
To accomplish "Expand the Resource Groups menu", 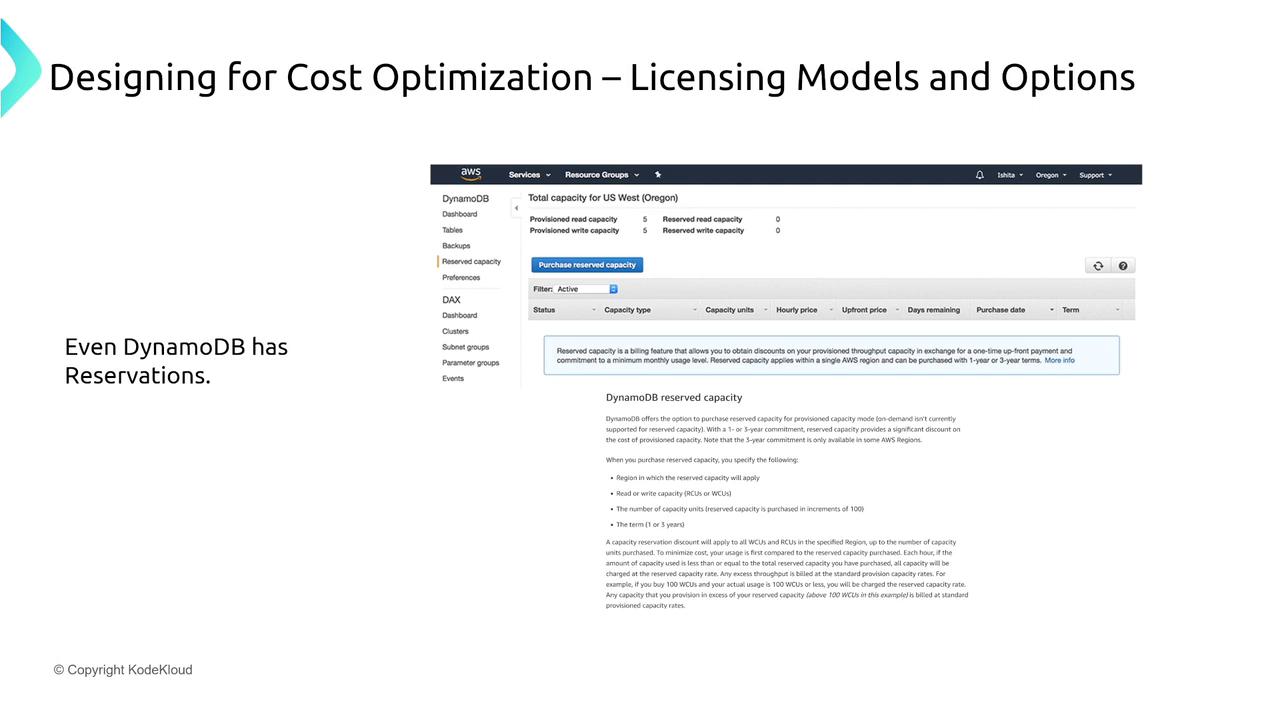I will pyautogui.click(x=601, y=175).
